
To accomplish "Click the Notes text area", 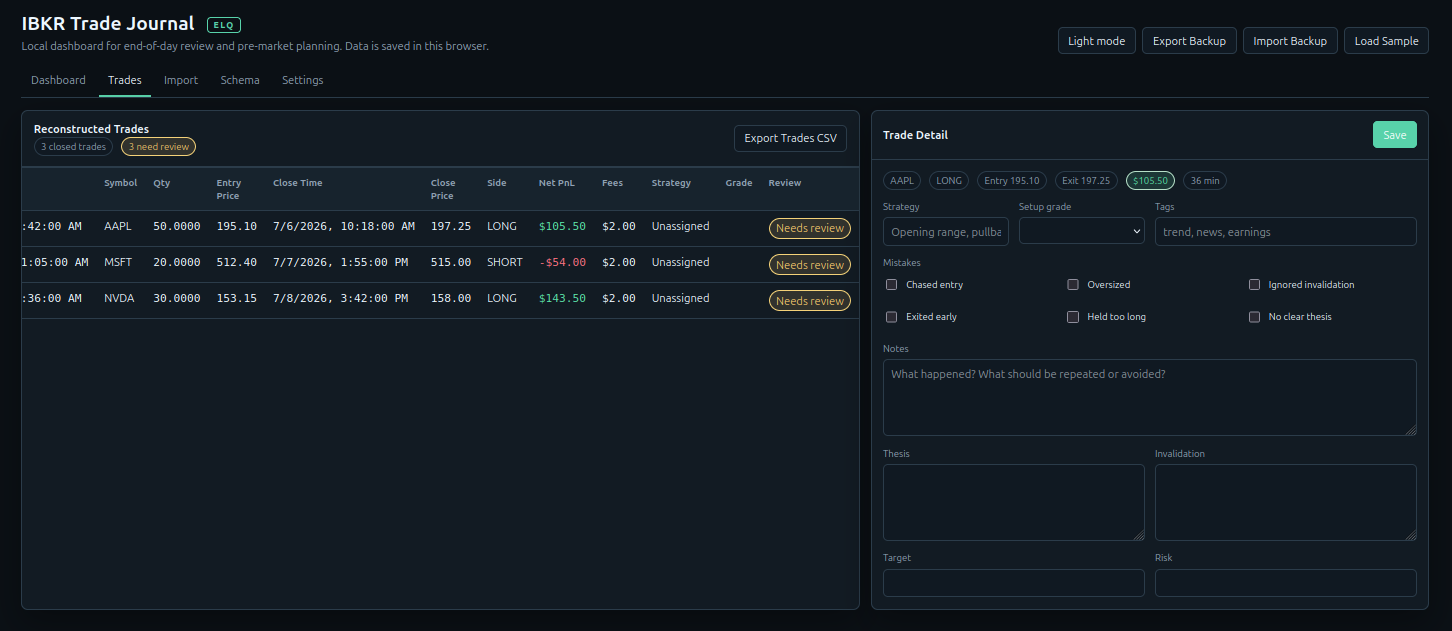I will (x=1150, y=397).
